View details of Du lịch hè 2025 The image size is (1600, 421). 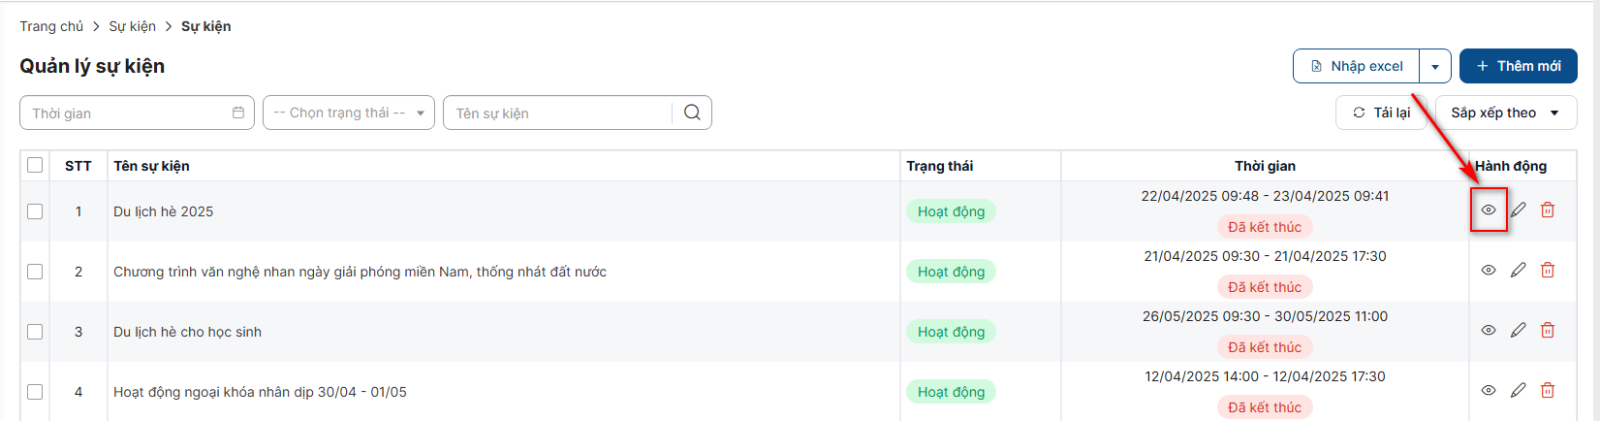[x=1488, y=210]
